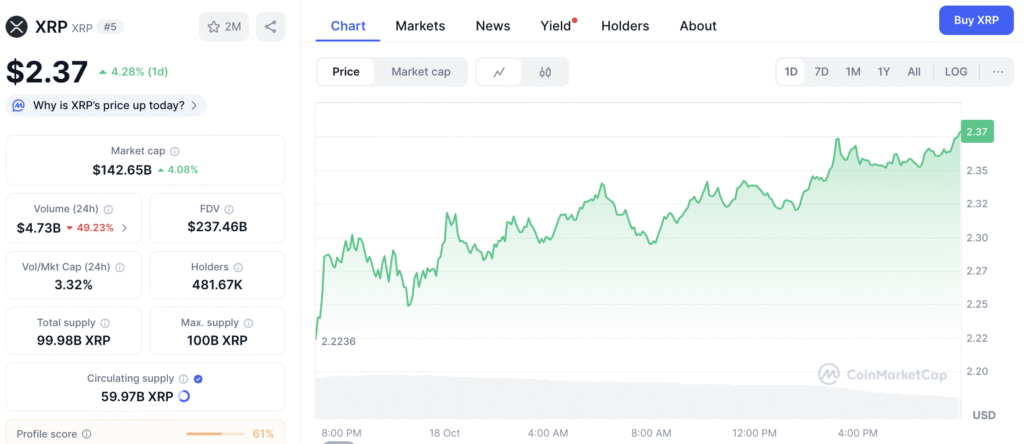
Task: Toggle the chart to Market cap view
Action: [x=420, y=72]
